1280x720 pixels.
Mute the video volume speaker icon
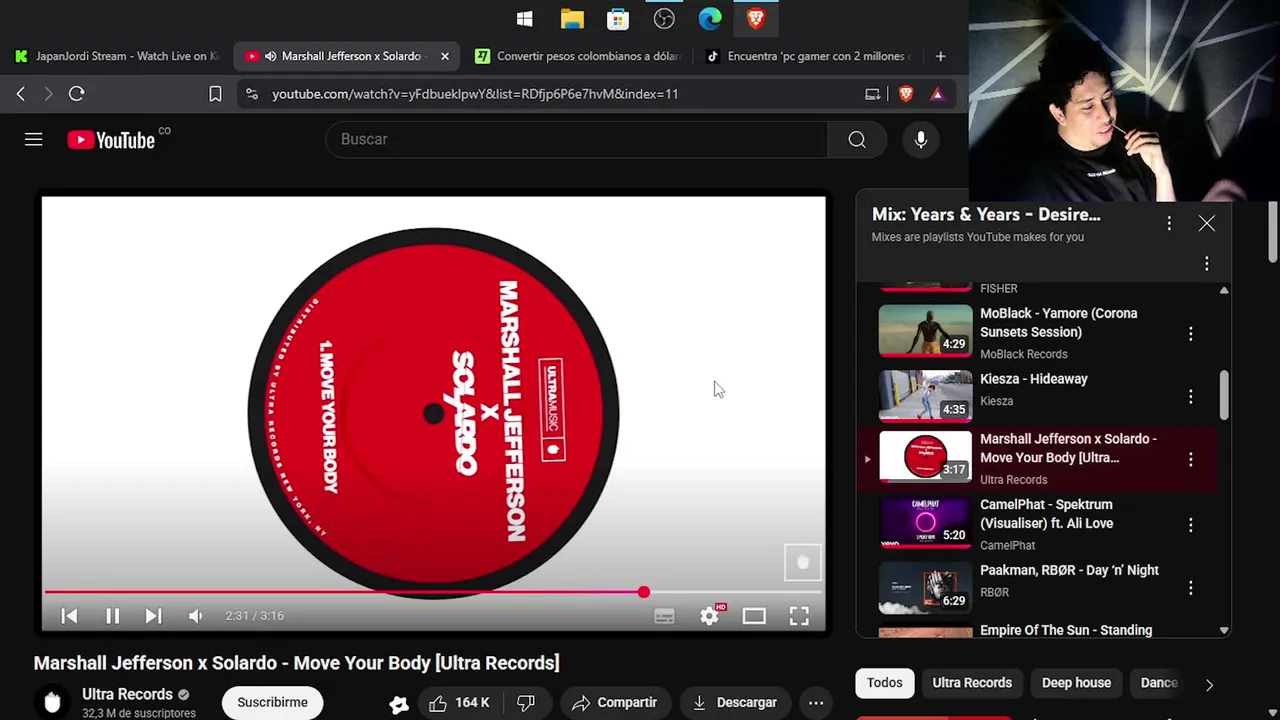coord(196,616)
